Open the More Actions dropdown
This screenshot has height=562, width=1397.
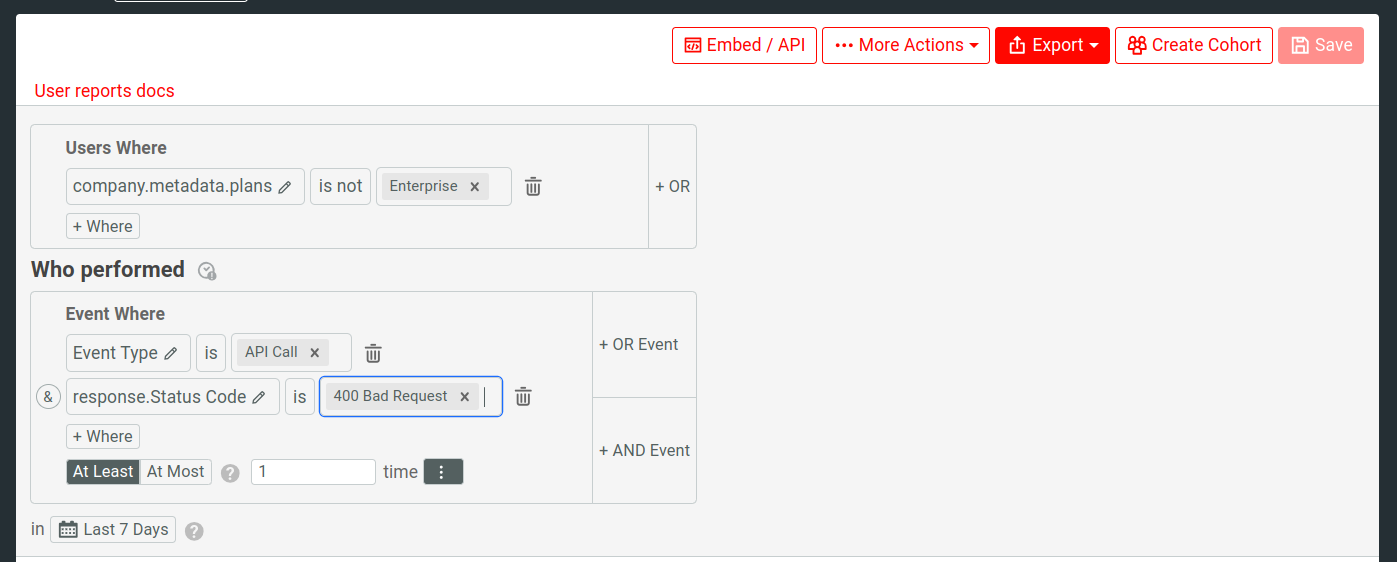(x=905, y=45)
